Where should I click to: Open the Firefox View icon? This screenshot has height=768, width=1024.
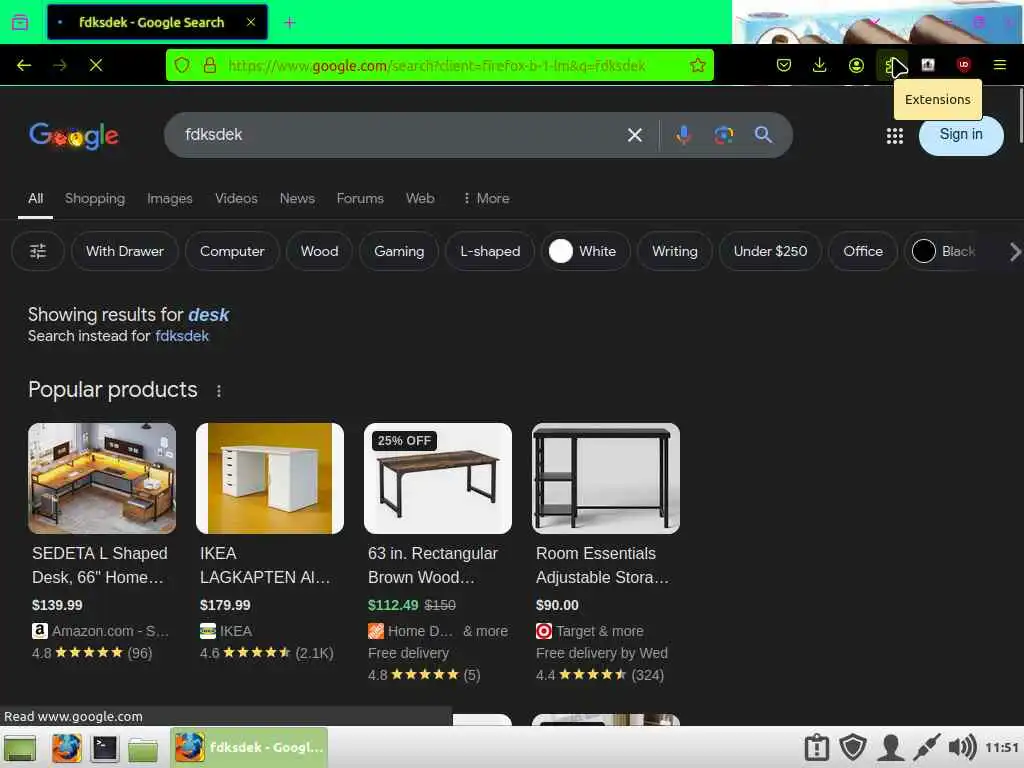click(20, 23)
